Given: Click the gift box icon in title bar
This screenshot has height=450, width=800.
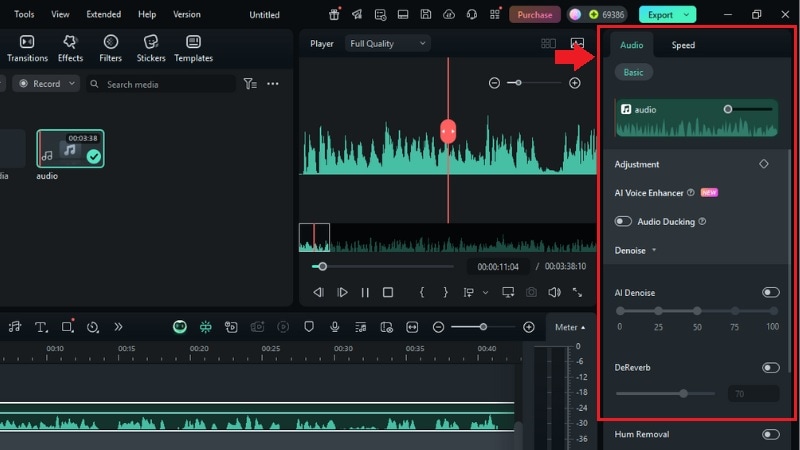Looking at the screenshot, I should (x=334, y=14).
